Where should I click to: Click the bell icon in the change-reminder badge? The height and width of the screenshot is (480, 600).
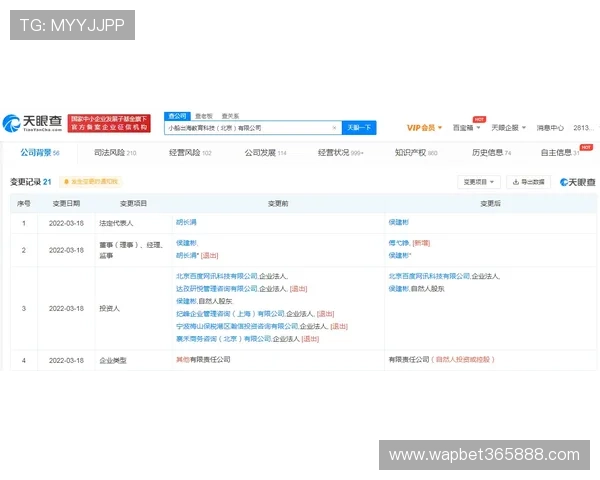coord(66,182)
